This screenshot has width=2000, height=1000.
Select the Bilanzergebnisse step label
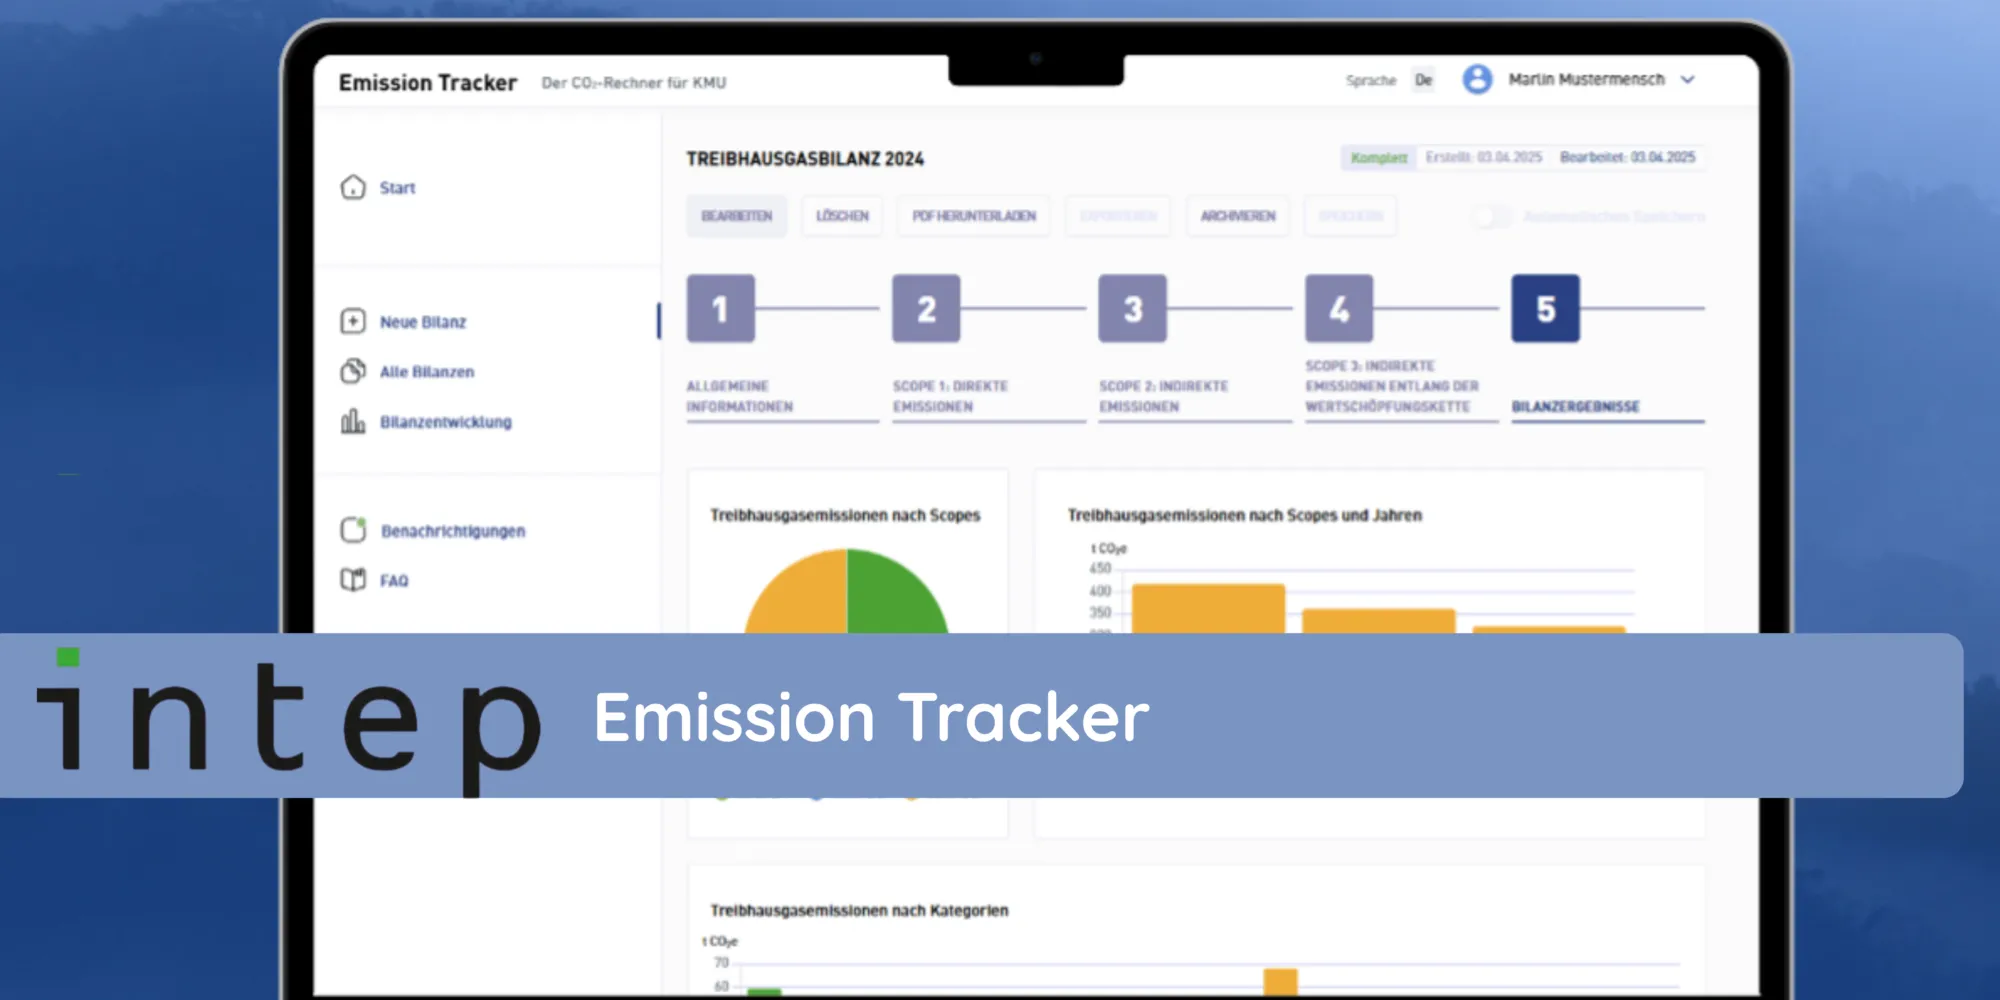click(x=1576, y=407)
